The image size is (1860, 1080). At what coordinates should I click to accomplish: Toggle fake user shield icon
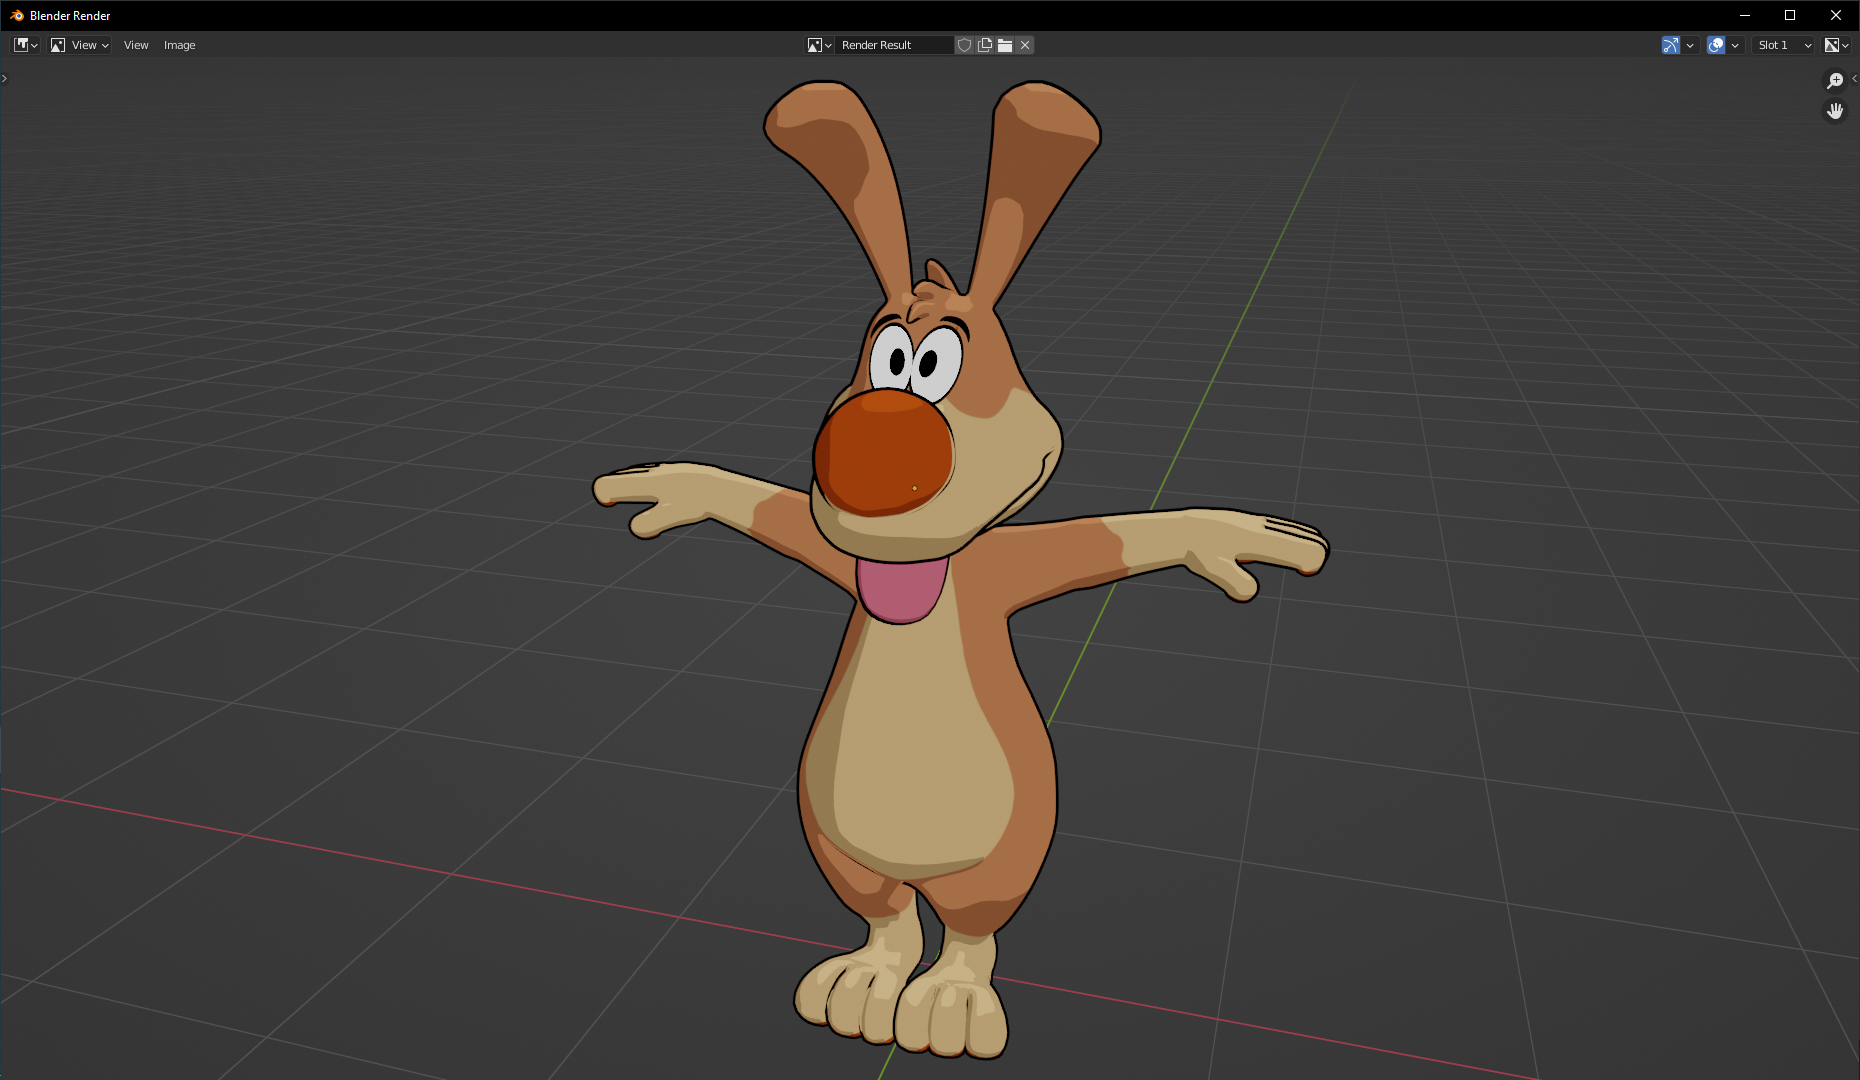click(964, 45)
